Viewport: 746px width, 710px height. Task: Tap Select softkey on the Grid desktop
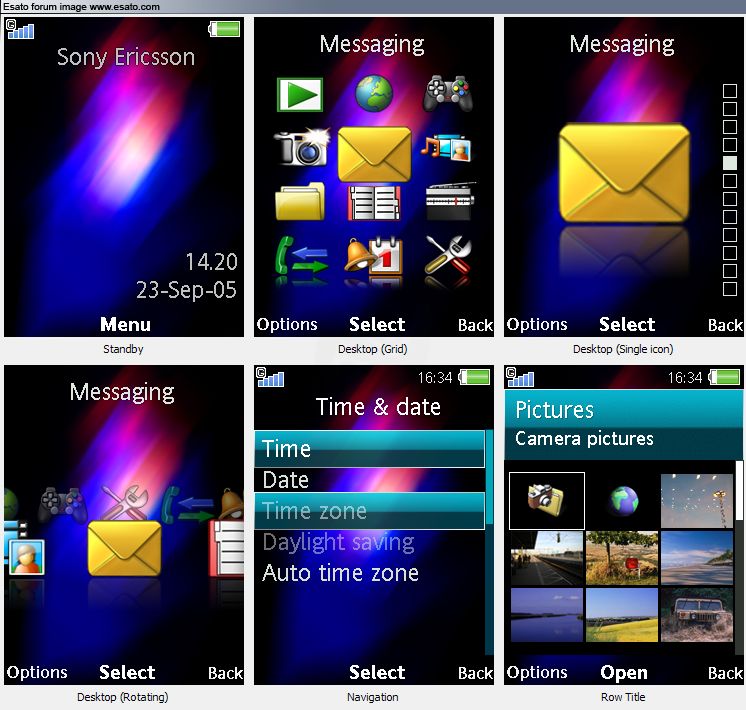click(377, 325)
